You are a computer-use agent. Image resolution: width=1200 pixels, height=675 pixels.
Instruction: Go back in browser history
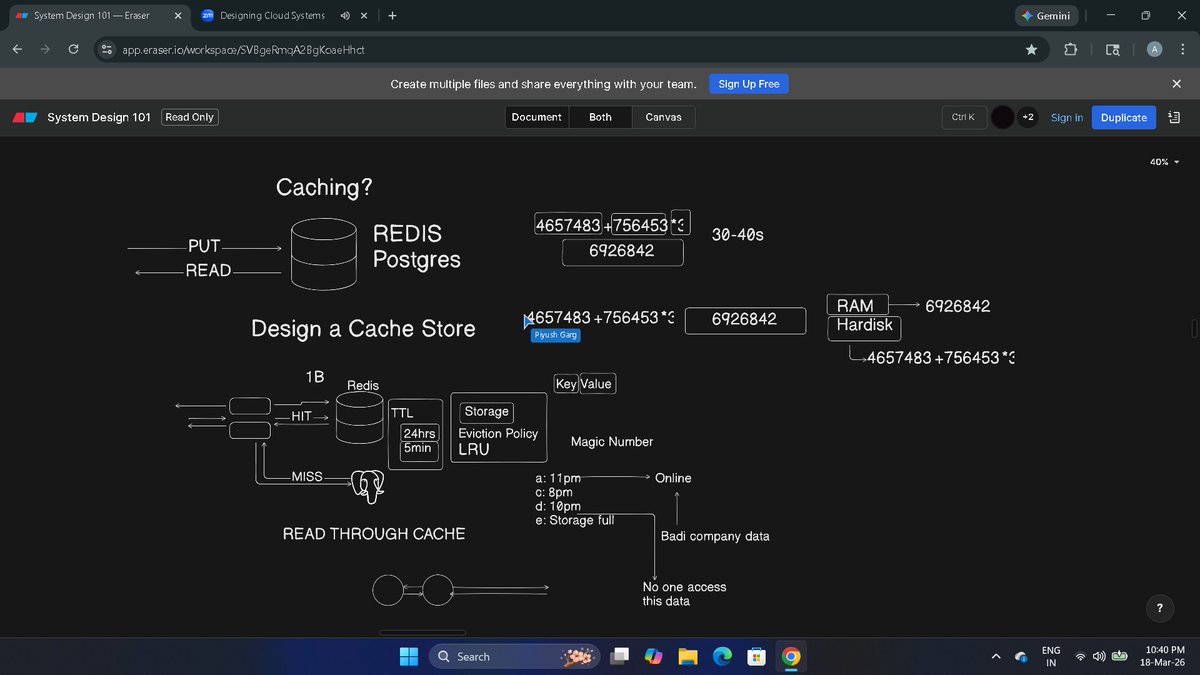pyautogui.click(x=18, y=49)
